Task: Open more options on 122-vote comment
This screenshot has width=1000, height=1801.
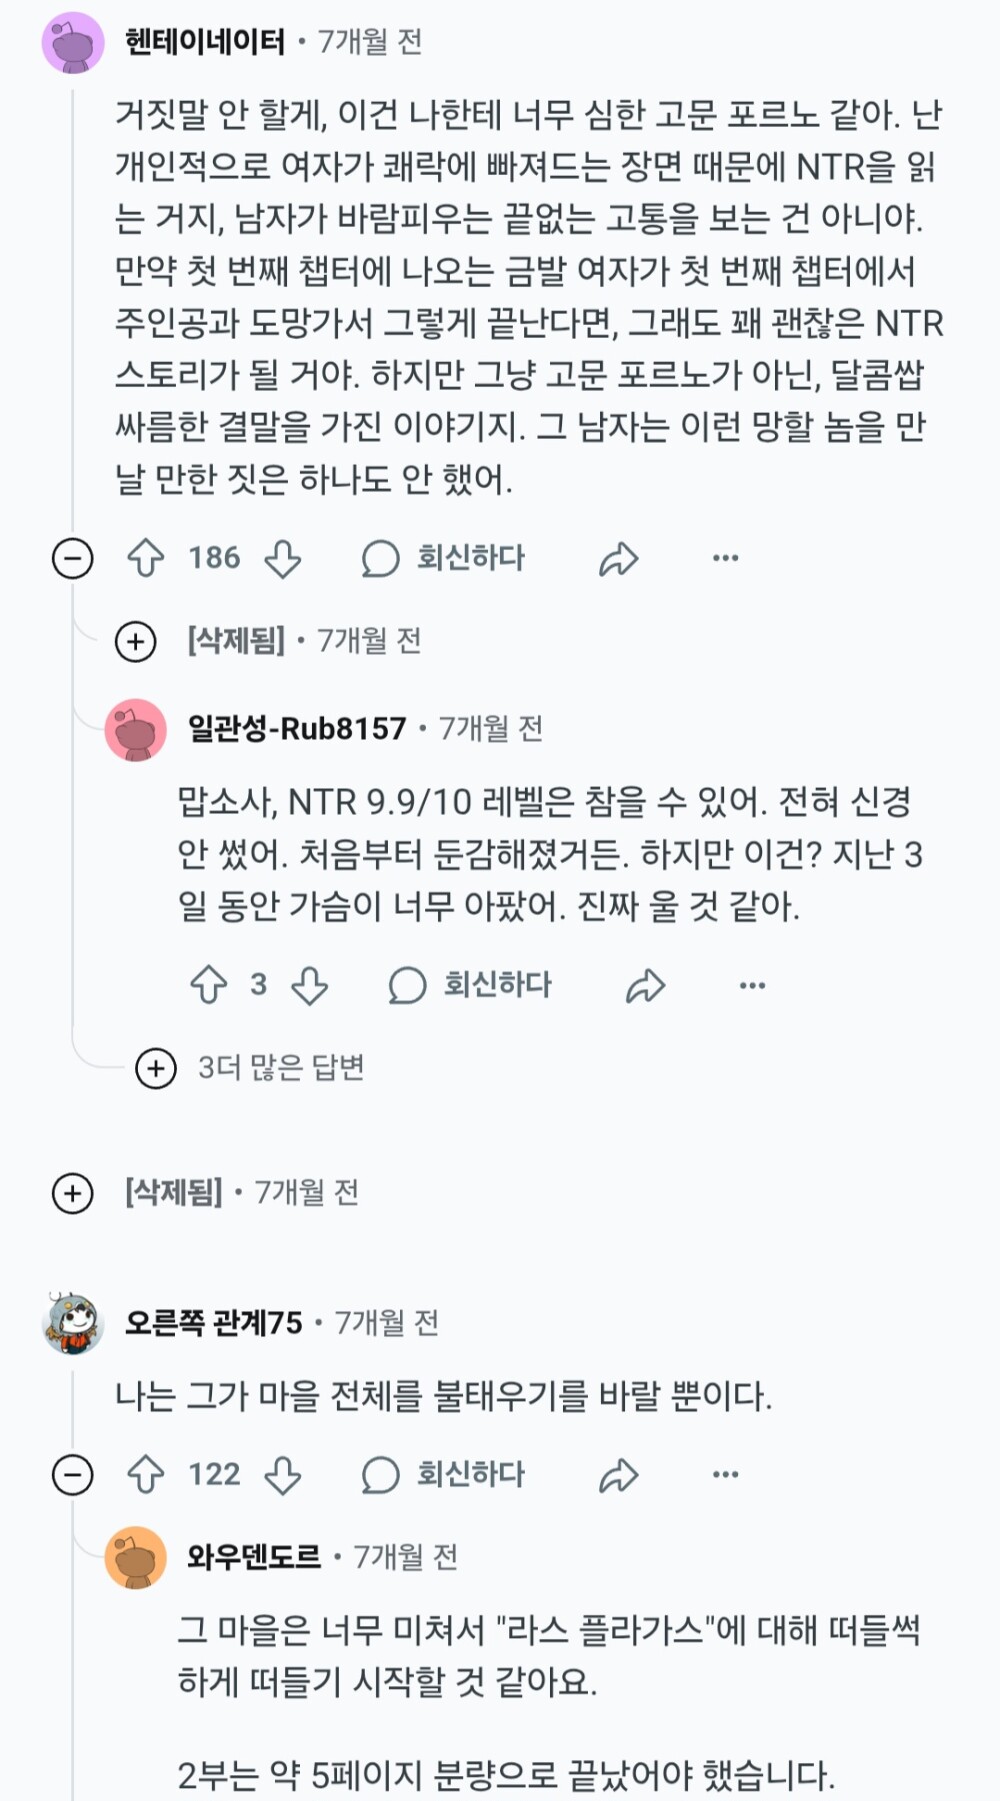Action: (725, 1474)
